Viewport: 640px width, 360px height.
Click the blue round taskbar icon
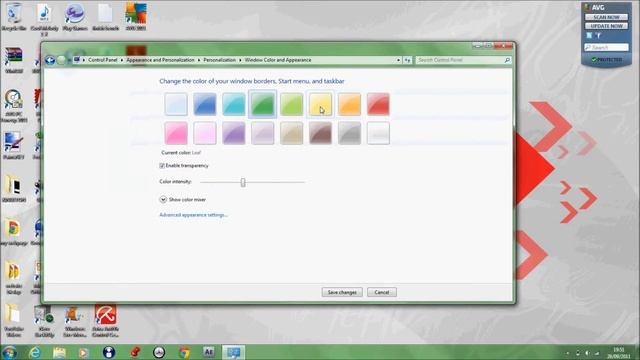point(109,352)
